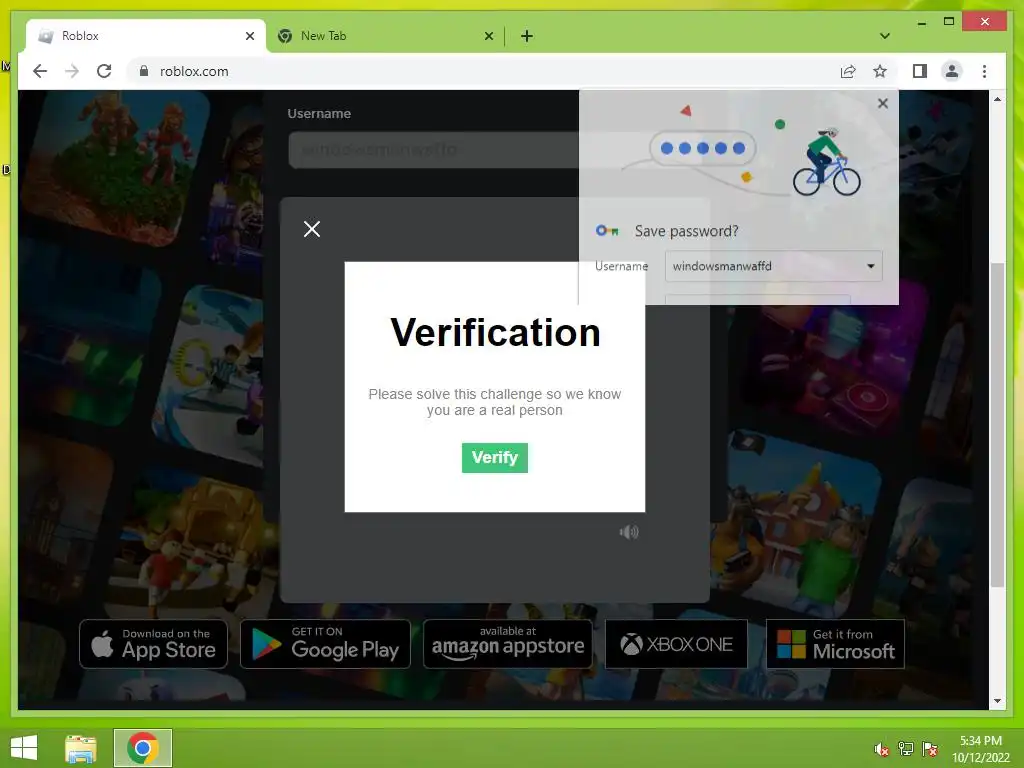
Task: Close the verification challenge with the X
Action: [312, 229]
